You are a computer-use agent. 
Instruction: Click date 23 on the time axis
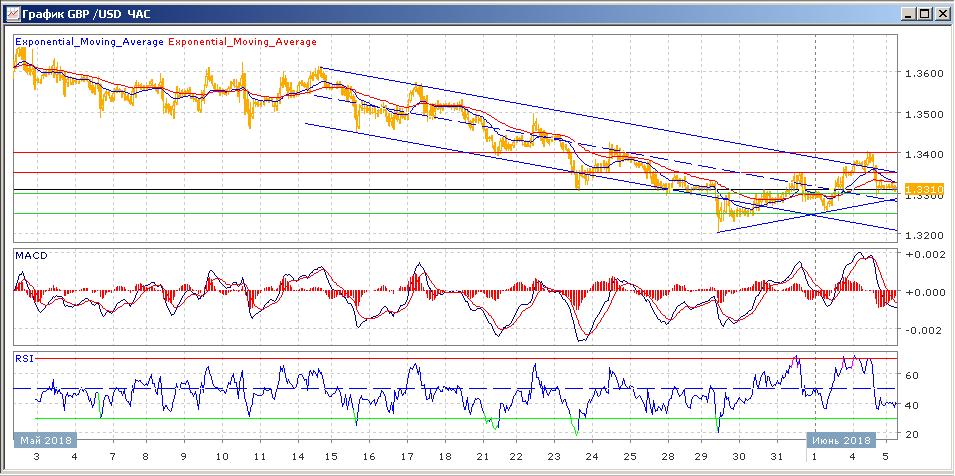(554, 456)
